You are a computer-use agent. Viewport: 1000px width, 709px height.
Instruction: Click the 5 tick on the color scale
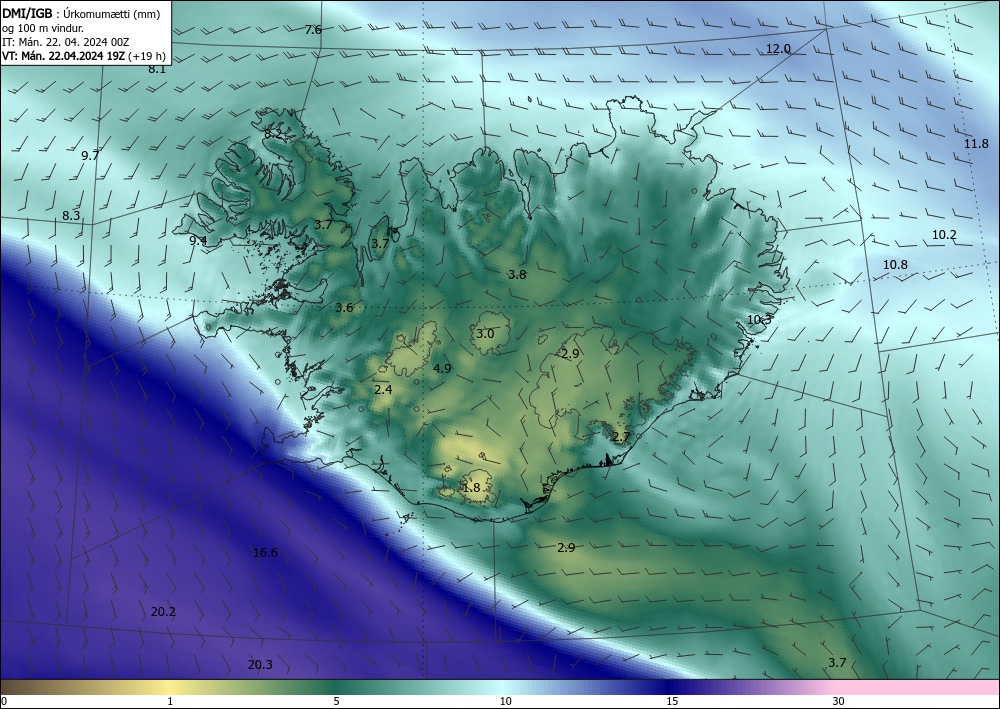click(336, 701)
